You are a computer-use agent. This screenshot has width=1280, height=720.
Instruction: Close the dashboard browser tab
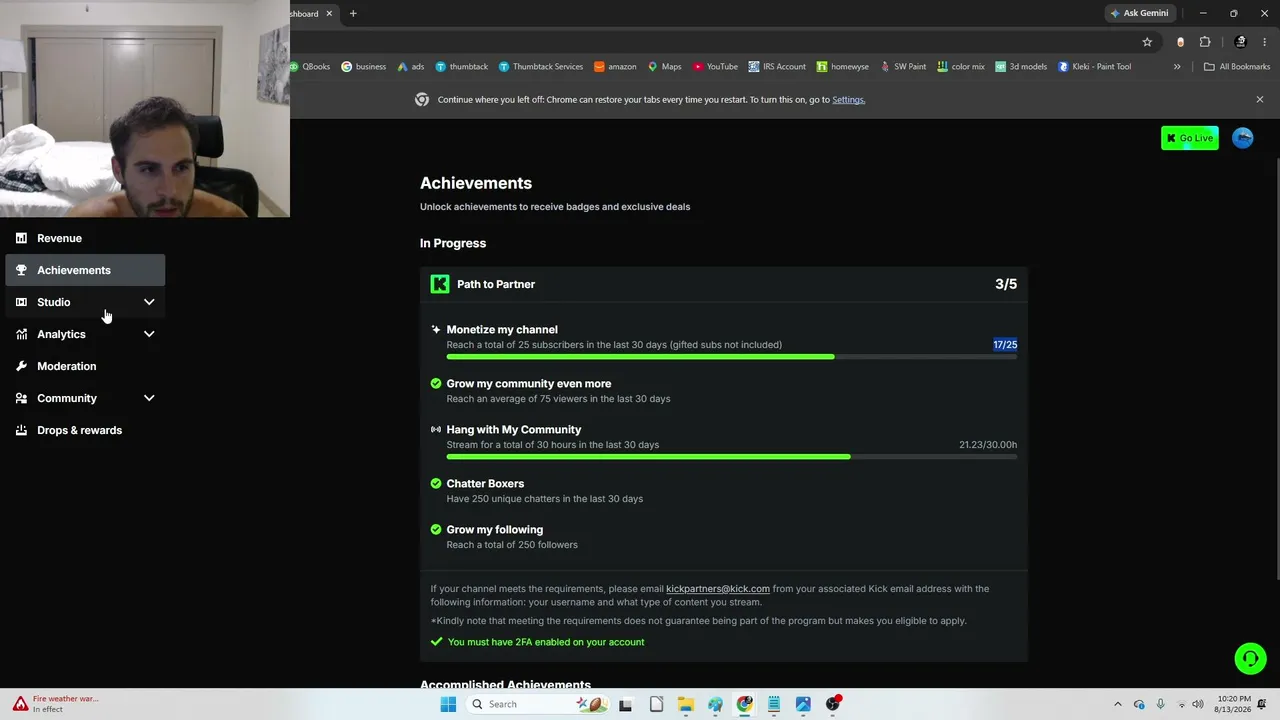click(329, 13)
